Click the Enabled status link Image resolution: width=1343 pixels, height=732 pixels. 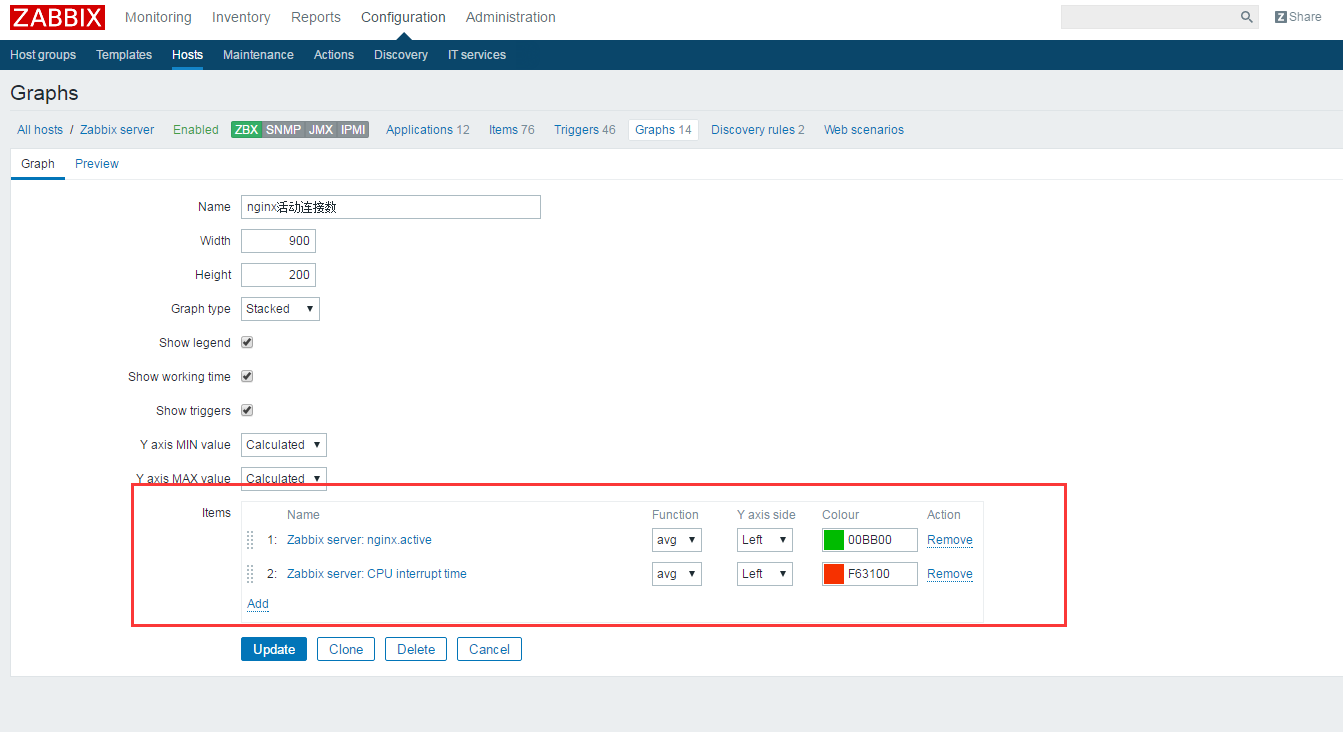pos(196,130)
